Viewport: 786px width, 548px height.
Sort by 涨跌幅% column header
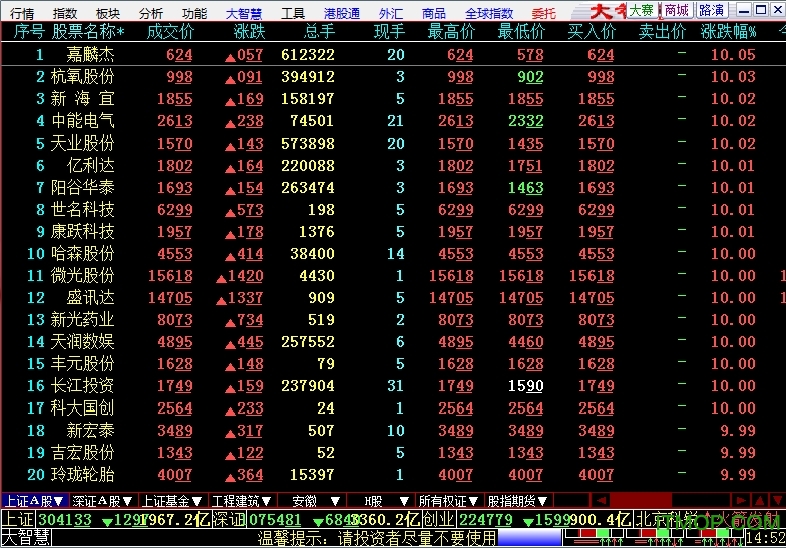[x=729, y=32]
